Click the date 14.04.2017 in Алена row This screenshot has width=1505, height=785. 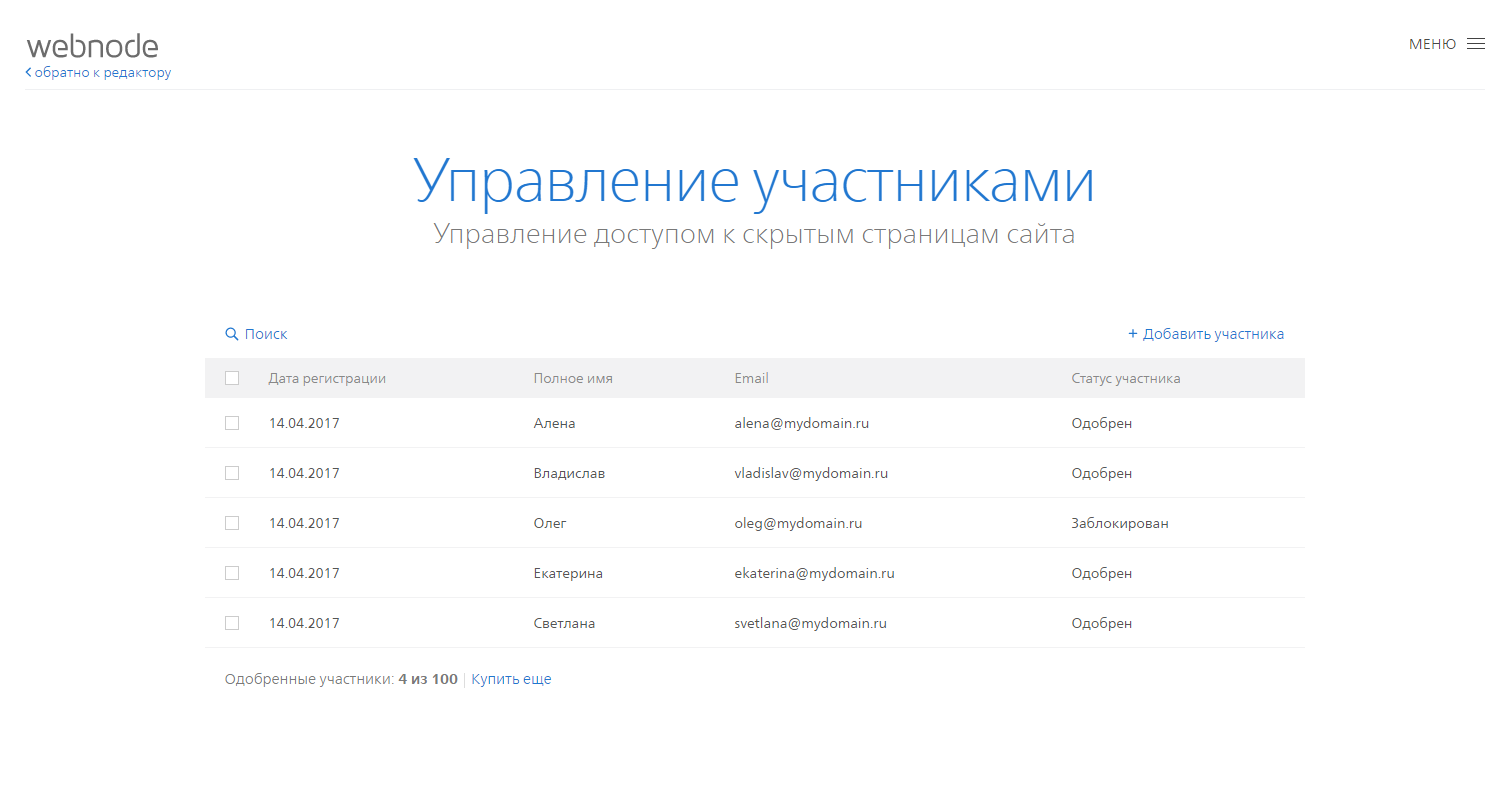pos(304,423)
